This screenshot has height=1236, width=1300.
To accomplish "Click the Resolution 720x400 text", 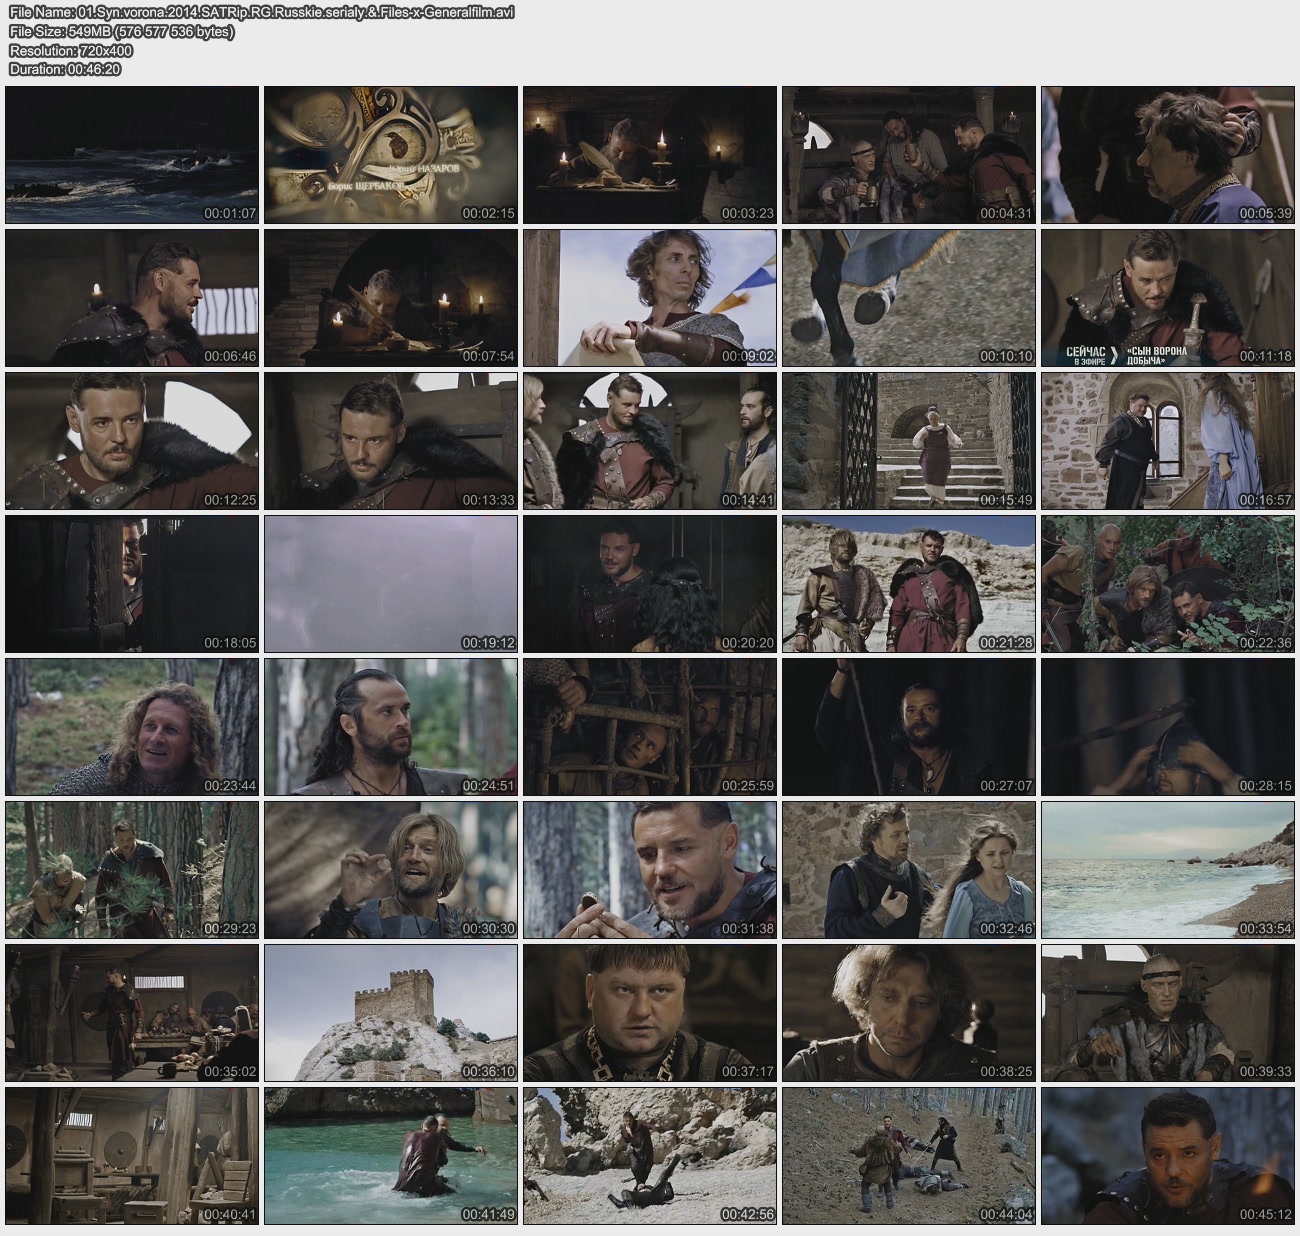I will [71, 50].
